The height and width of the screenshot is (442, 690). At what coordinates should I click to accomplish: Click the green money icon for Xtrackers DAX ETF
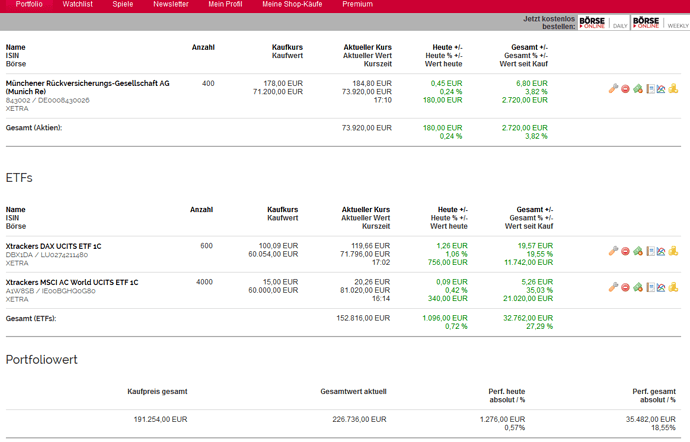[x=638, y=252]
